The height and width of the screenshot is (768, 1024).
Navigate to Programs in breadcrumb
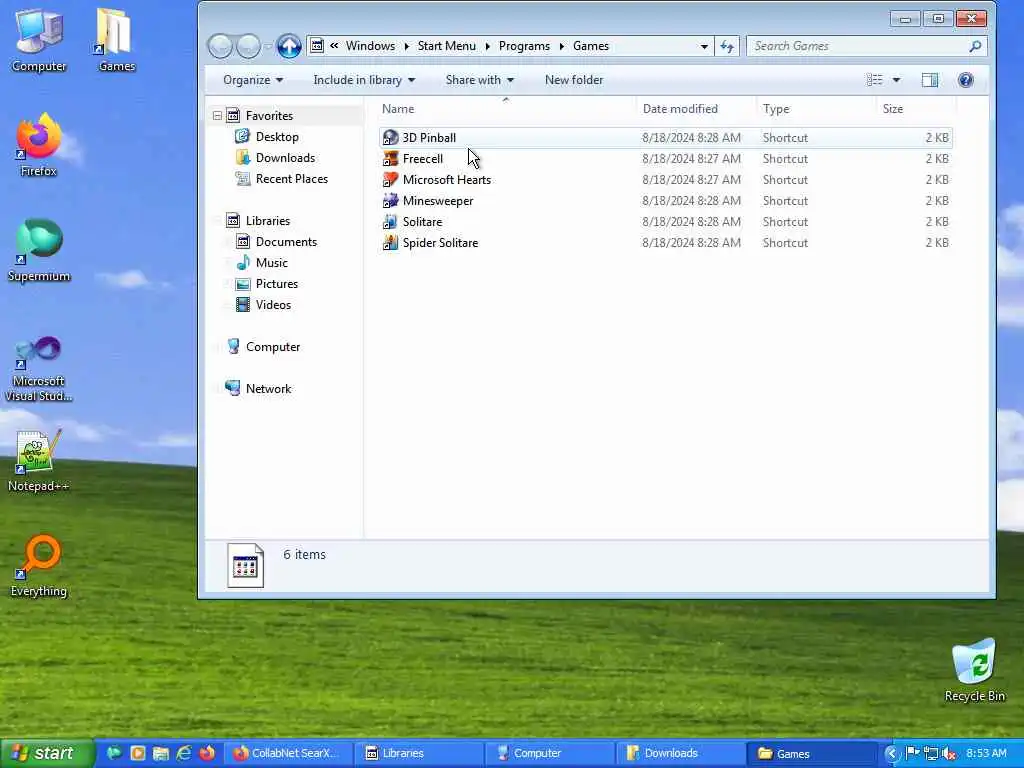tap(524, 46)
